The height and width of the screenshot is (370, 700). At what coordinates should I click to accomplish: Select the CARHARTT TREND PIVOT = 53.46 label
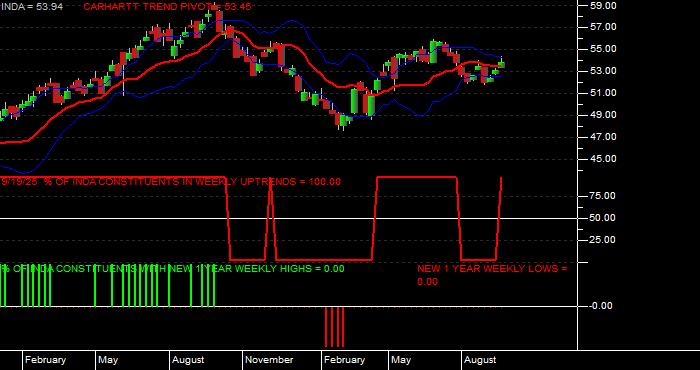[167, 7]
